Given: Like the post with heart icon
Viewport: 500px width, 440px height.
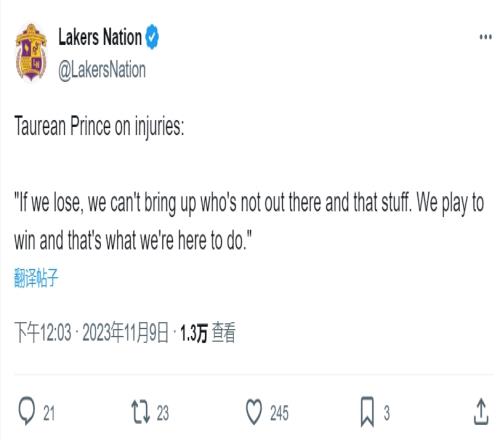Looking at the screenshot, I should click(x=254, y=412).
